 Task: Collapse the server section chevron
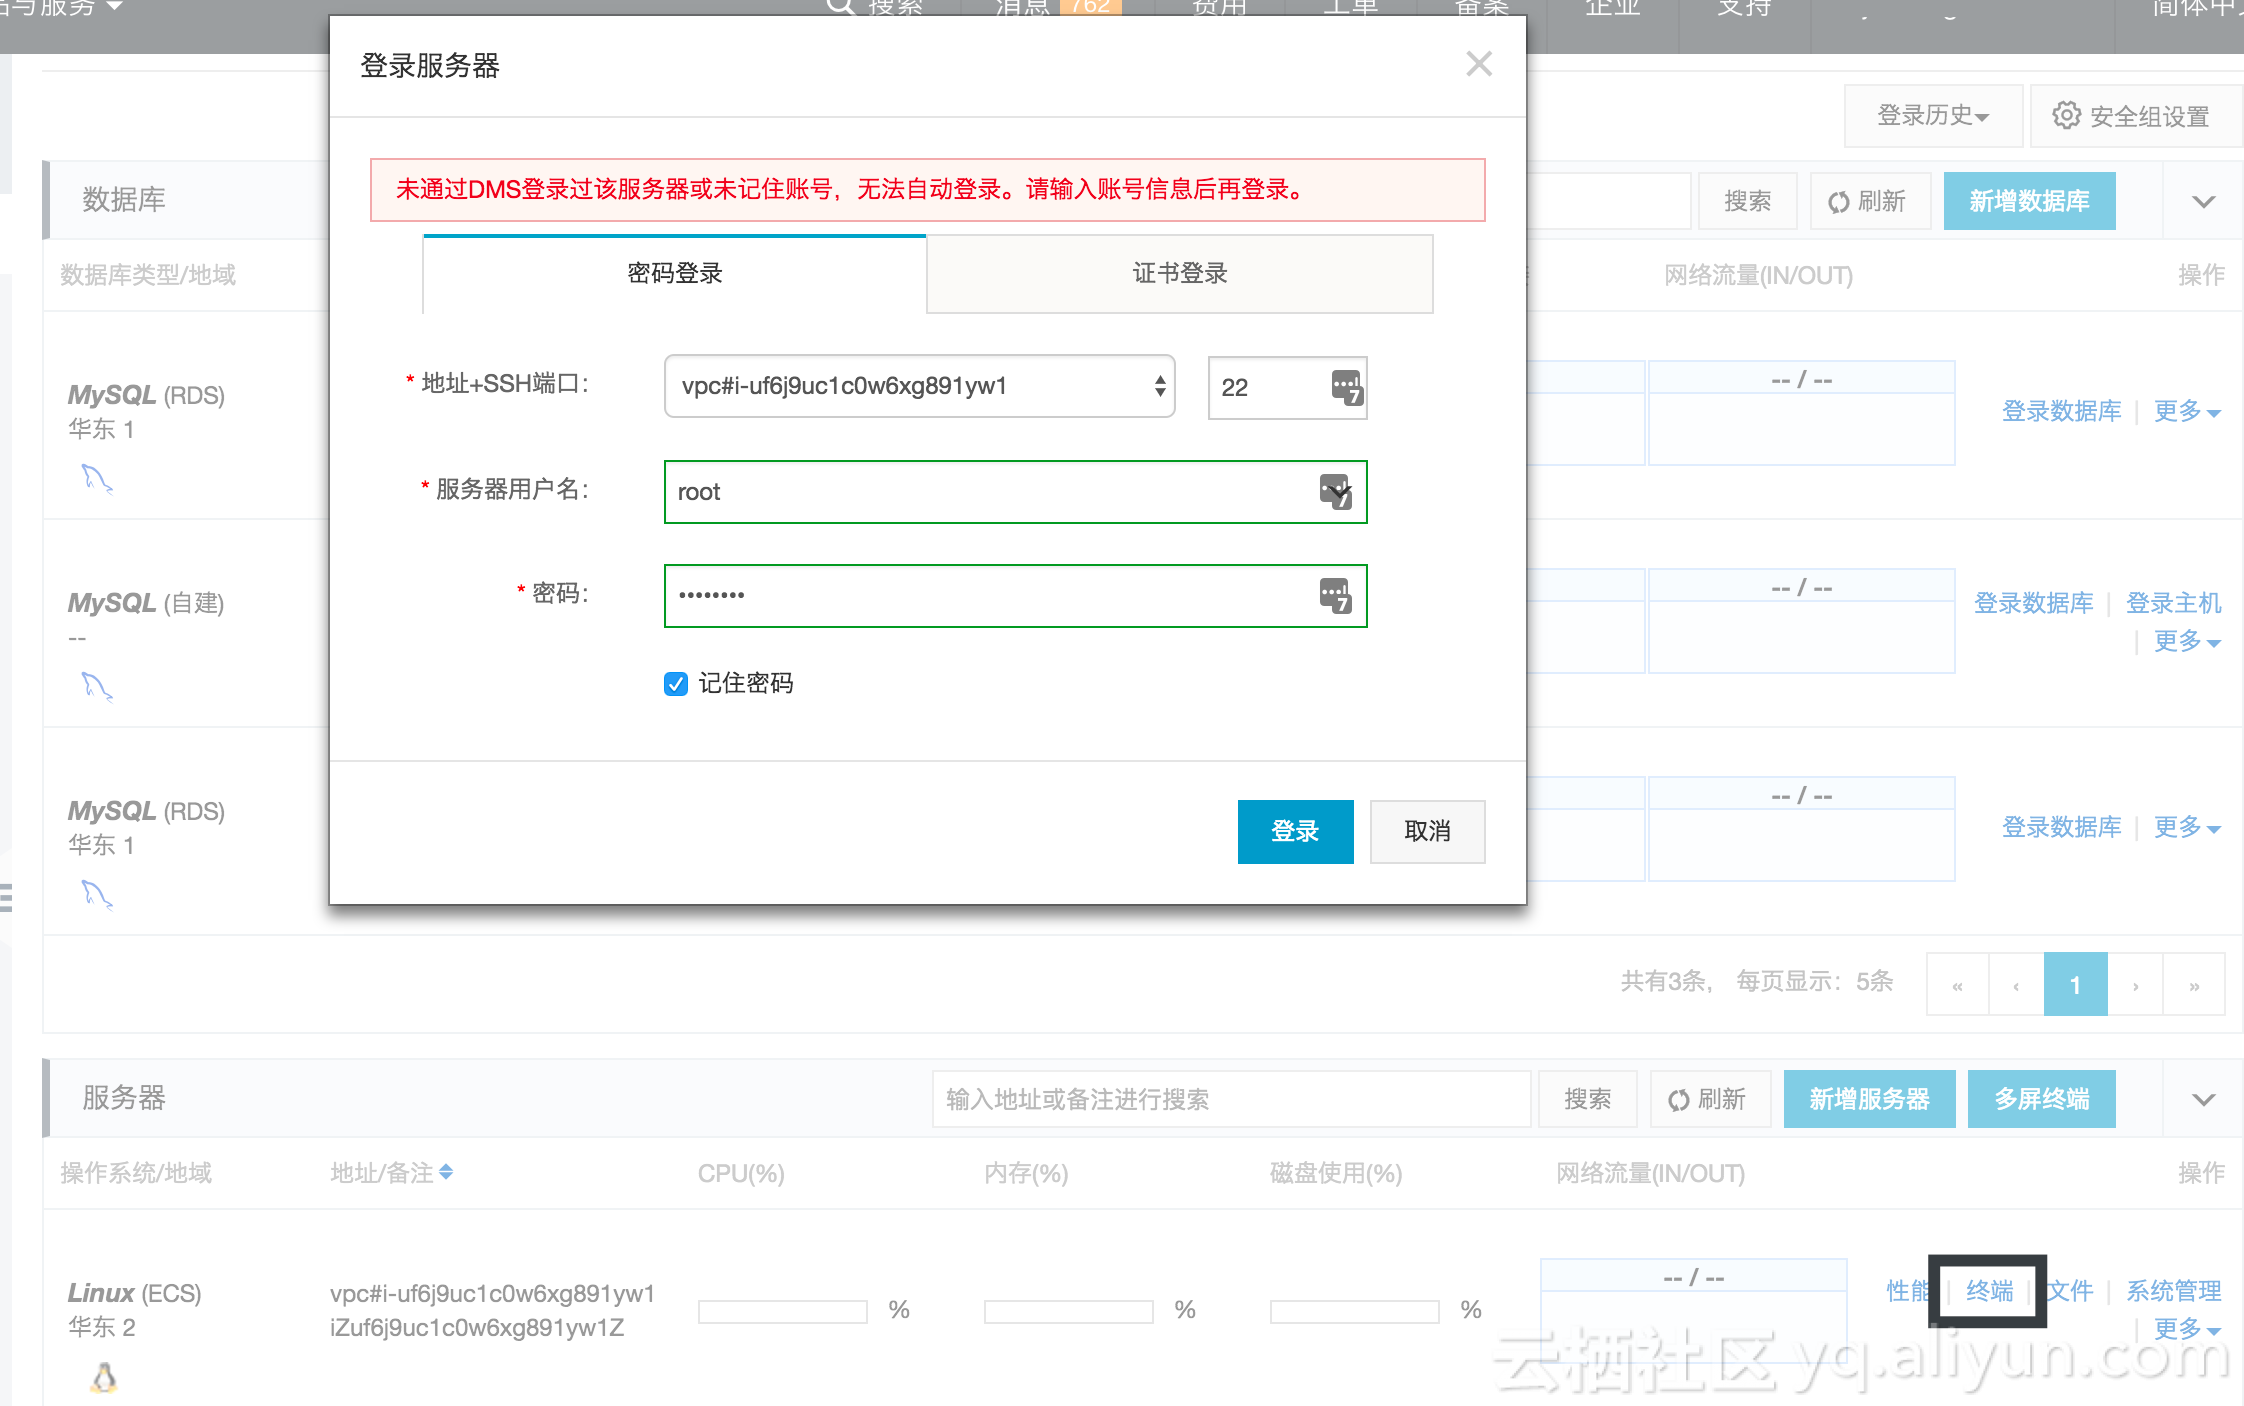[2203, 1100]
